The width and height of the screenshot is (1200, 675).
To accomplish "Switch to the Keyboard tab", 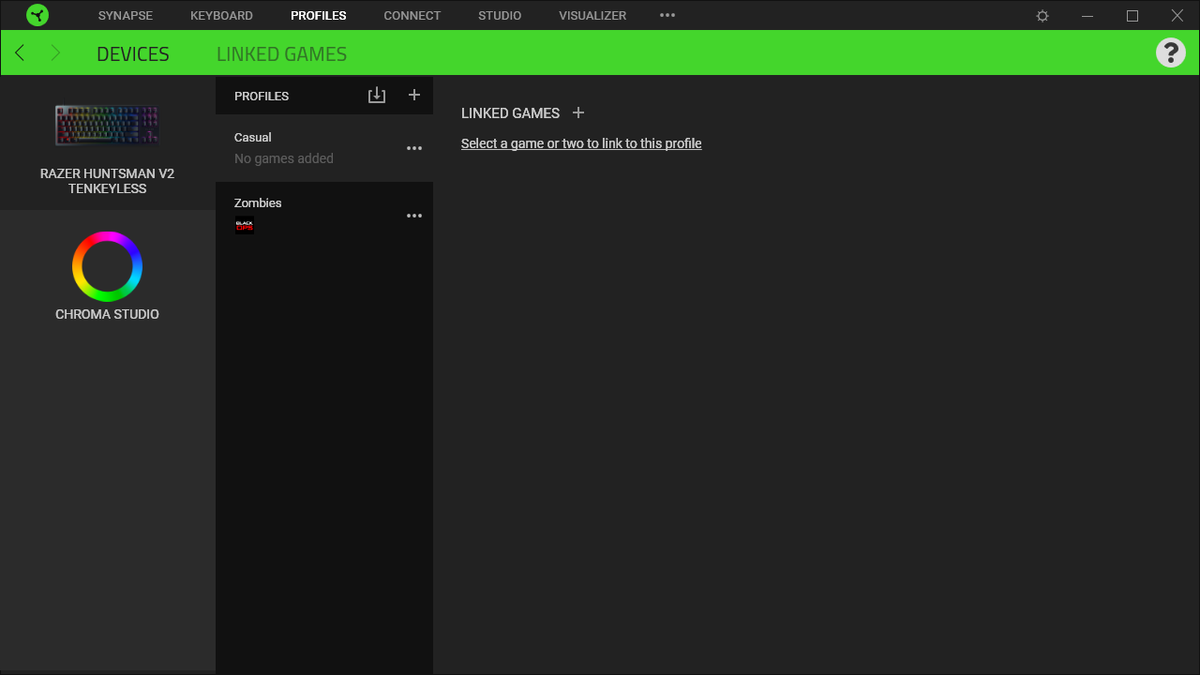I will tap(222, 15).
